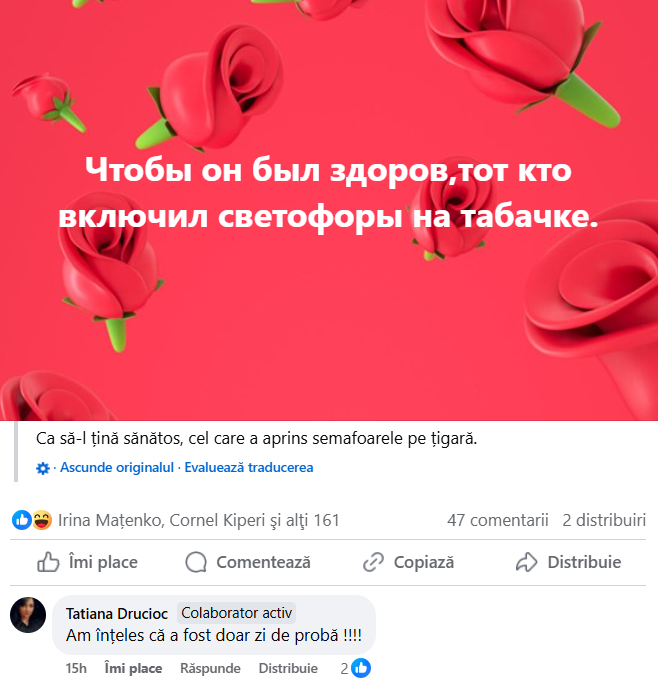Click the thumbs-up icon next to Îmi place
Screen dimensions: 658x678
tap(48, 562)
